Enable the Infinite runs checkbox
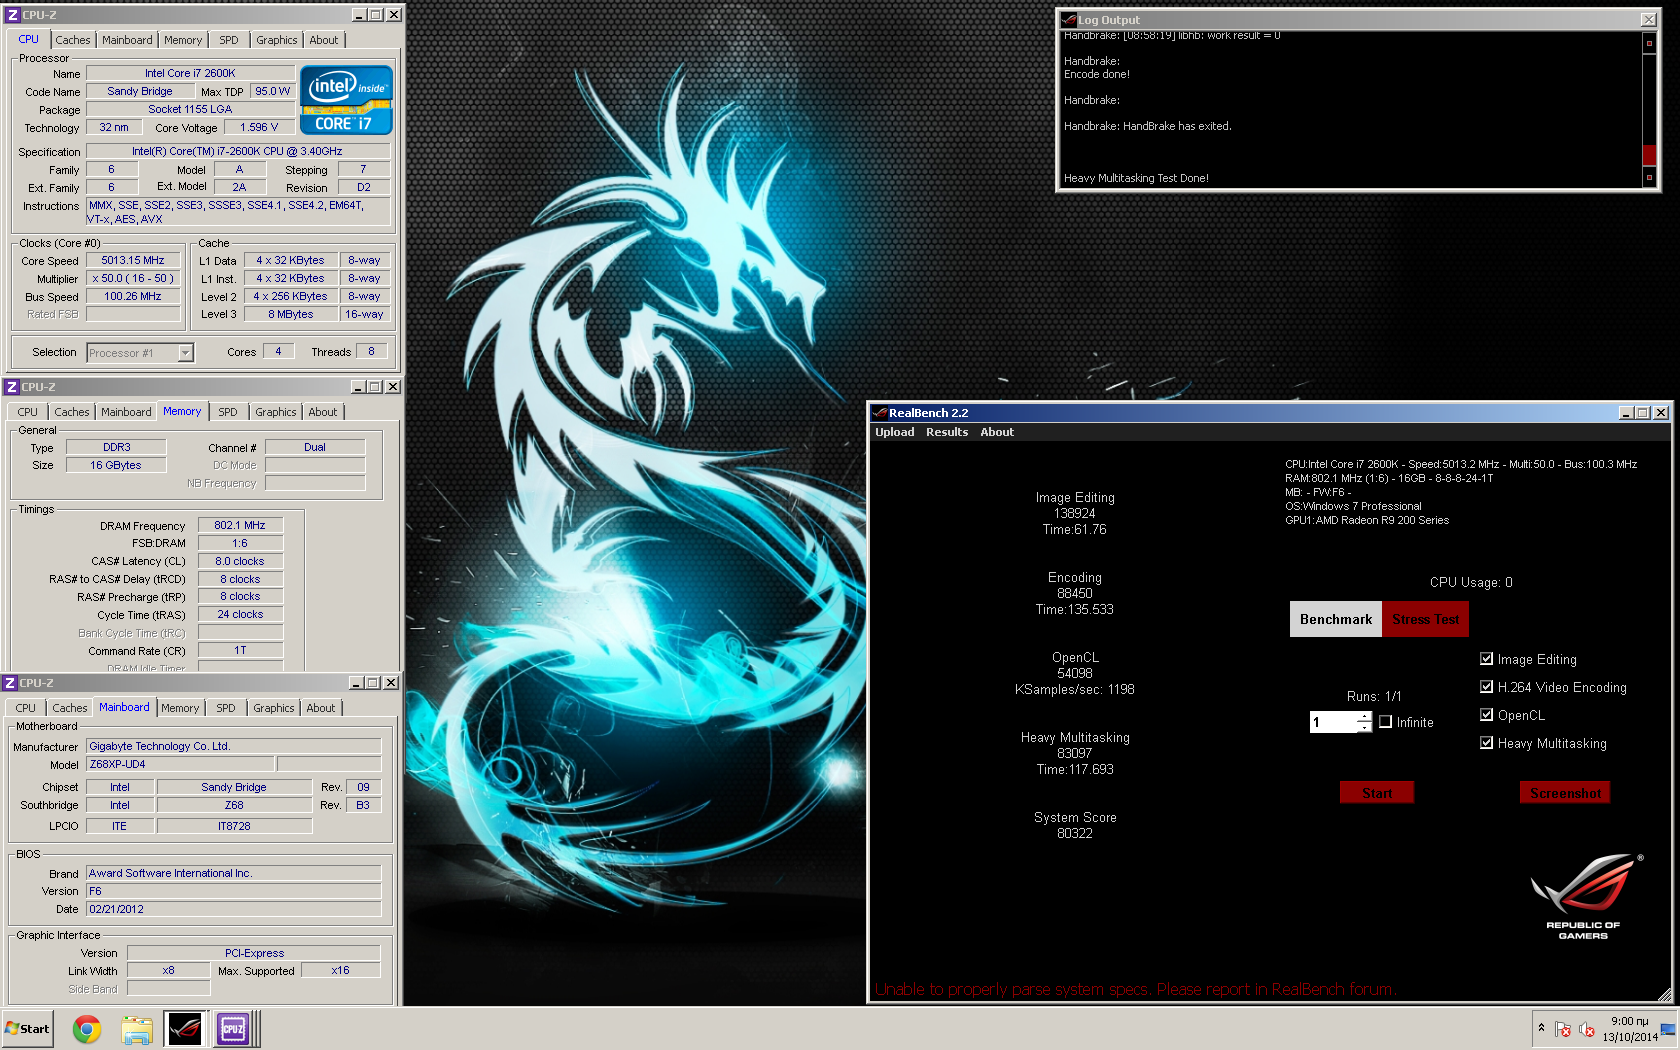Image resolution: width=1680 pixels, height=1050 pixels. [1386, 722]
